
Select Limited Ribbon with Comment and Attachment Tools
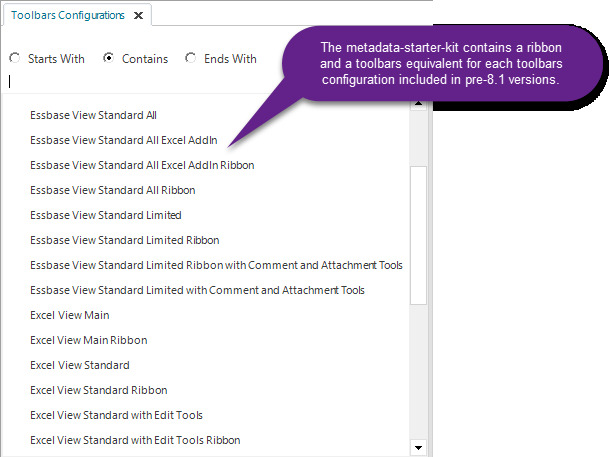[216, 265]
